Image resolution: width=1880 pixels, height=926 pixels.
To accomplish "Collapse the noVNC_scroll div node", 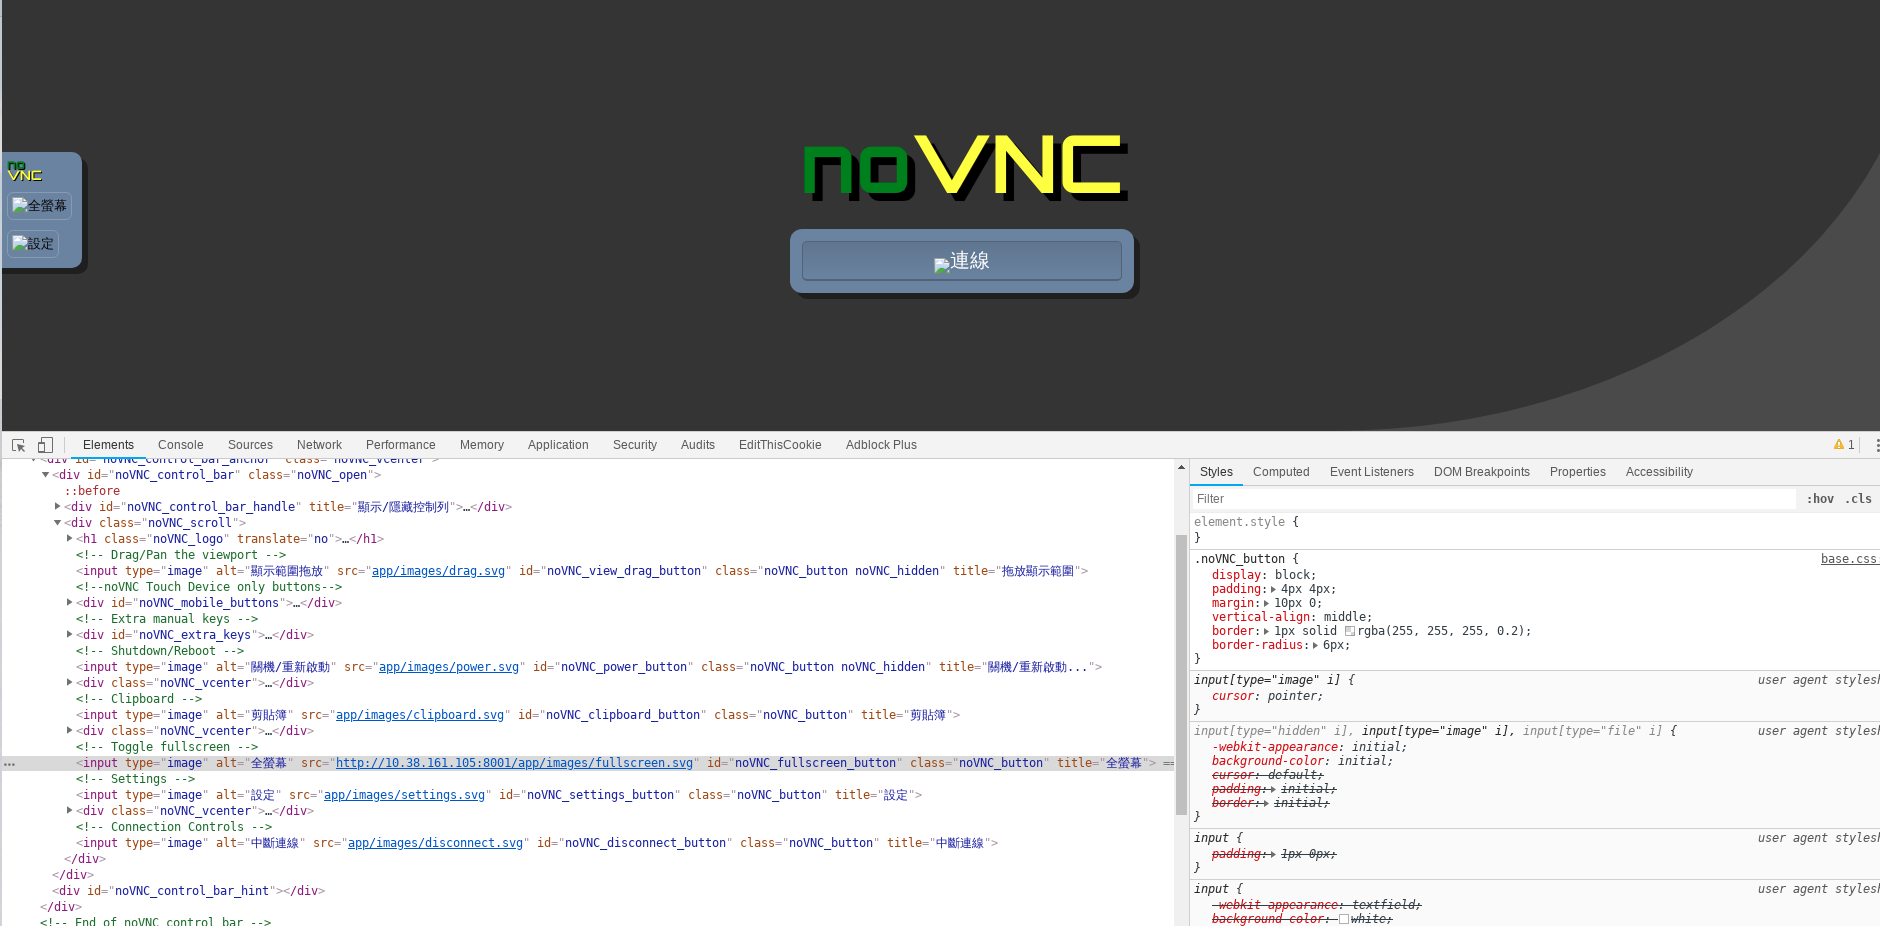I will (x=58, y=522).
